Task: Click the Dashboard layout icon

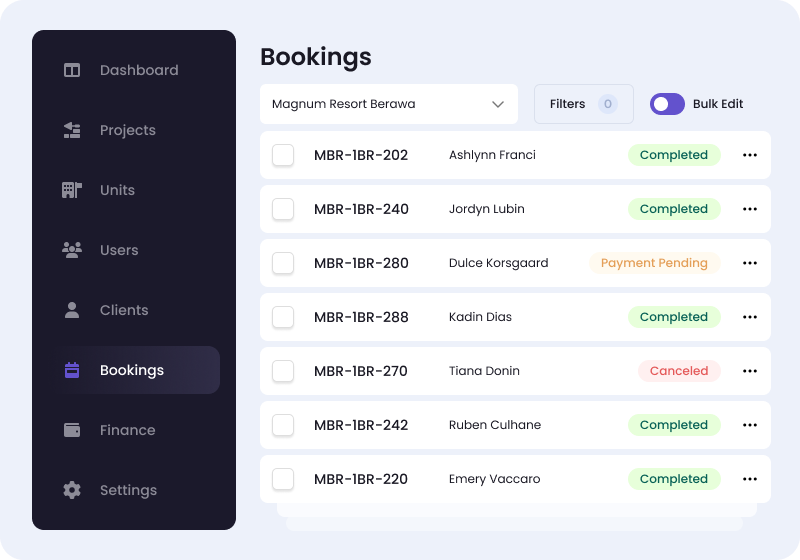Action: tap(72, 70)
